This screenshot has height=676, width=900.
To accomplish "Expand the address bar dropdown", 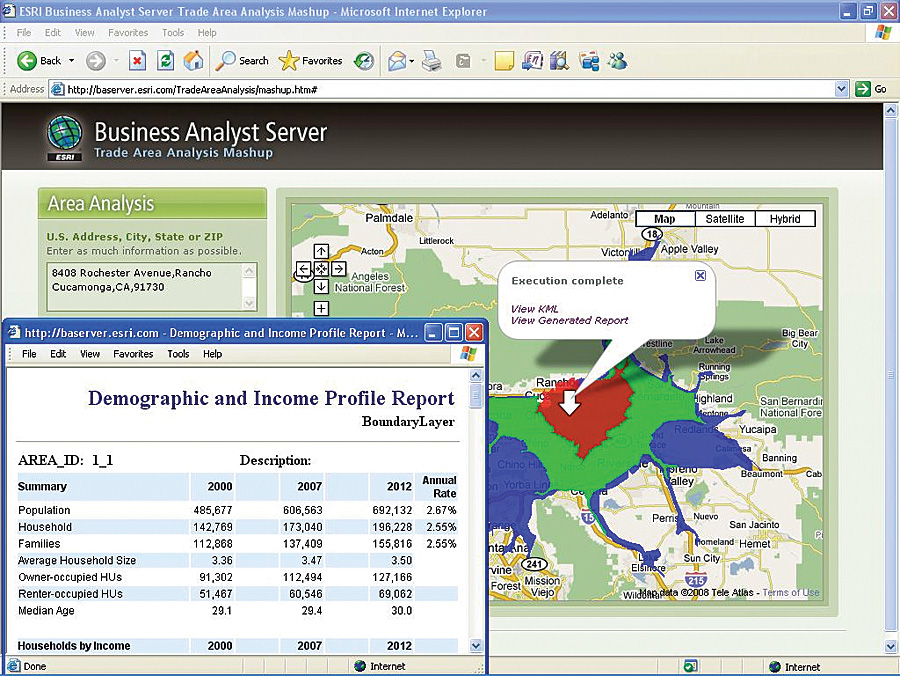I will click(x=841, y=89).
